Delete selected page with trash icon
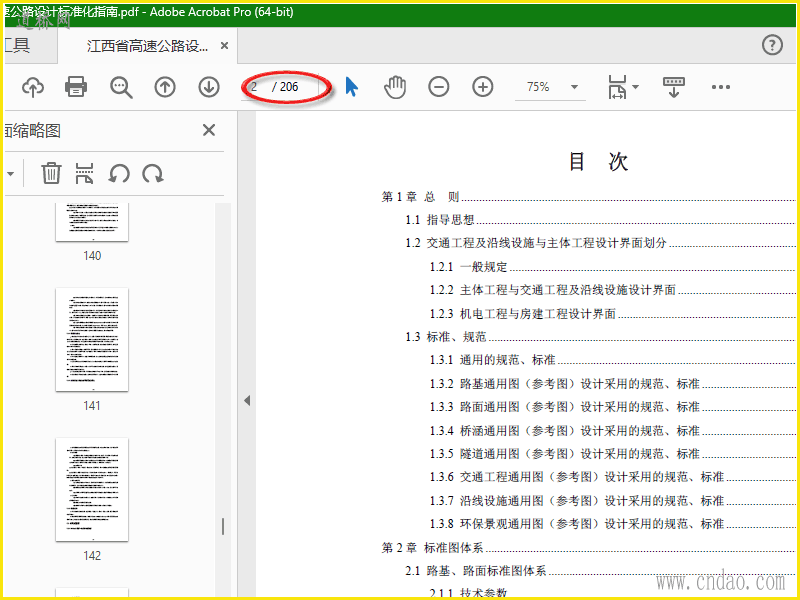Screen dimensions: 800x600 [x=51, y=173]
